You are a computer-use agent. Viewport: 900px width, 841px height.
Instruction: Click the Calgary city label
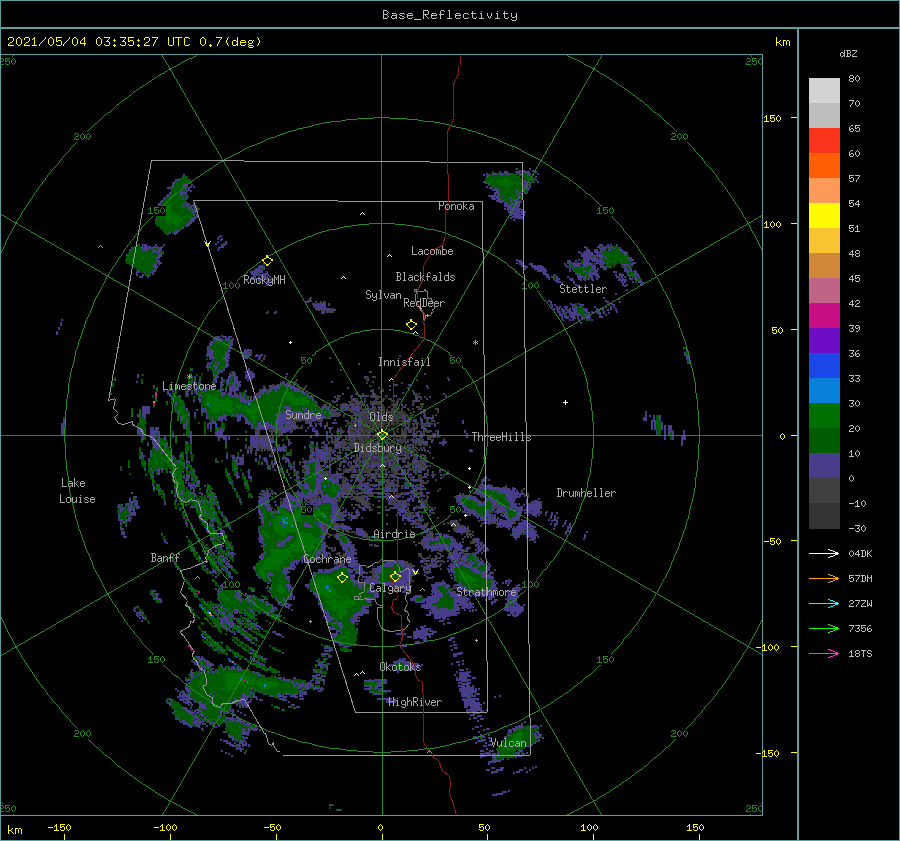point(390,588)
